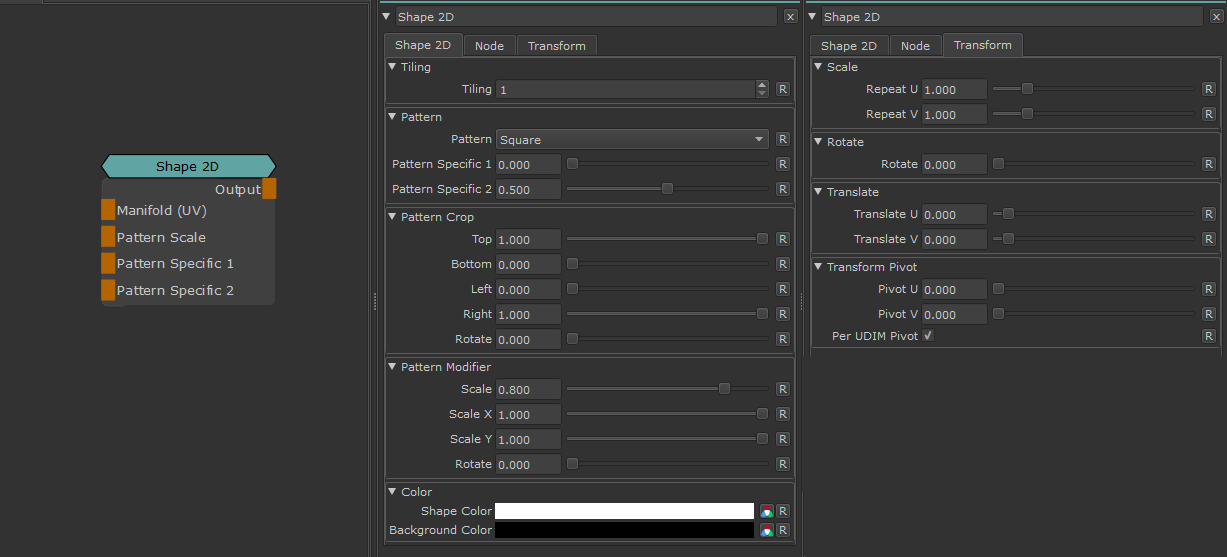
Task: Close the left Shape 2D properties panel
Action: click(790, 17)
